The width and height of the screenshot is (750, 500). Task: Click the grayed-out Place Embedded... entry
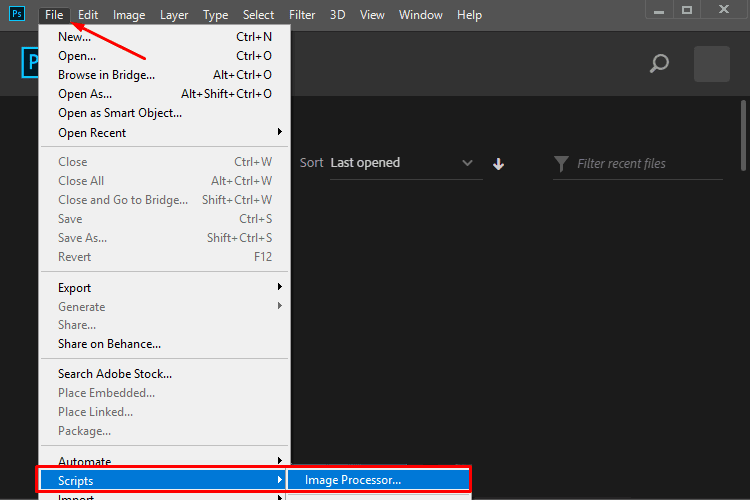[165, 393]
